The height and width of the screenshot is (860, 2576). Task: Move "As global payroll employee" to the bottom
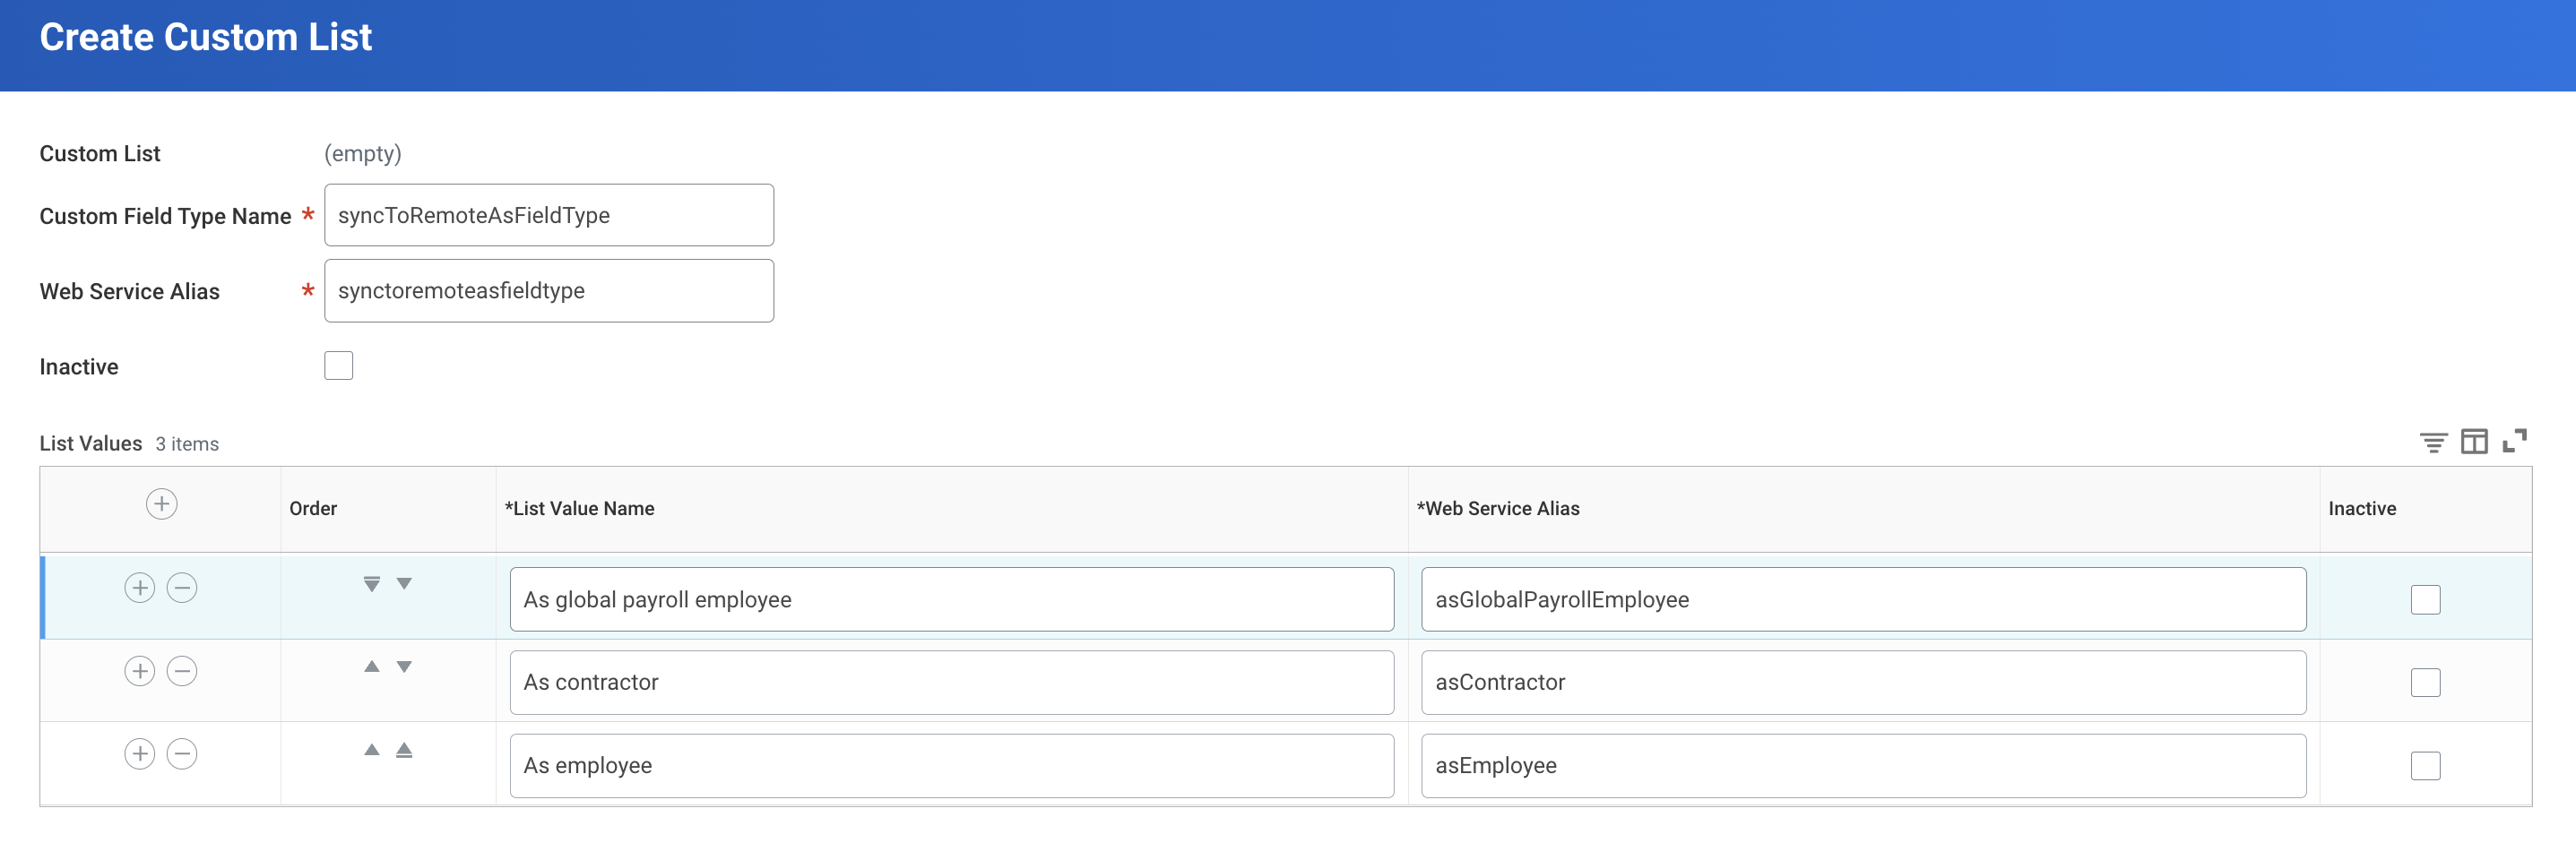pos(371,584)
